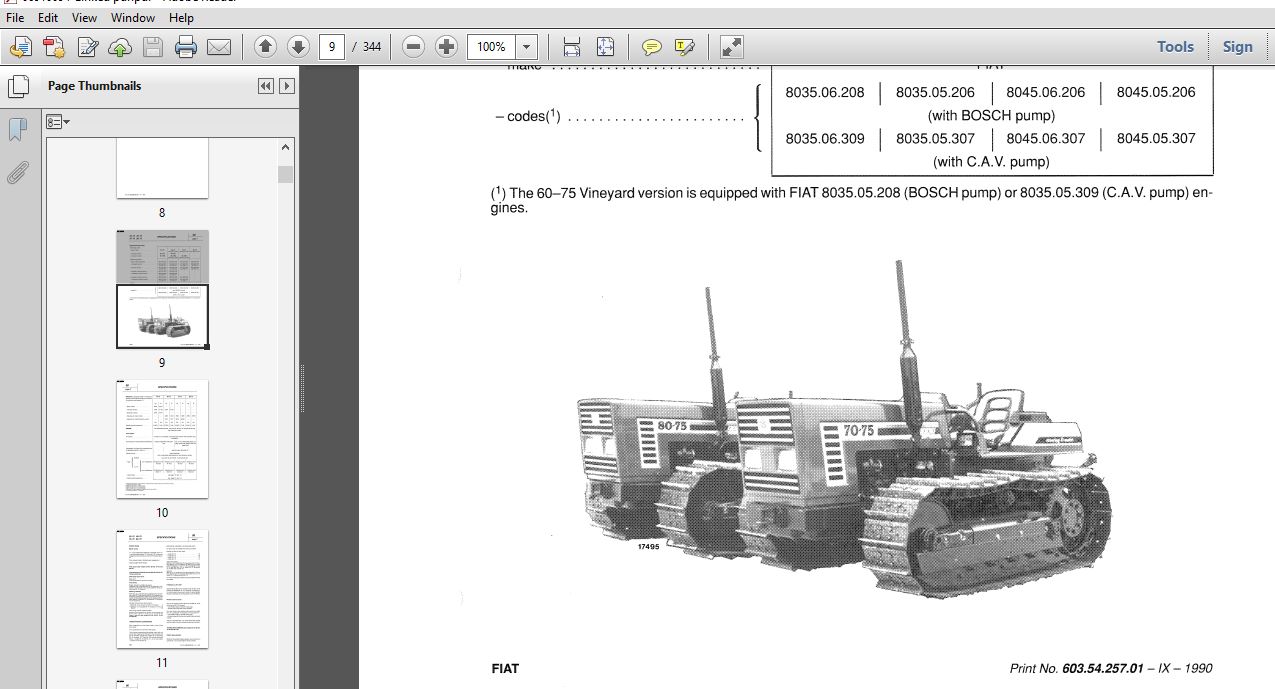Open the Attachments paperclip sidebar icon
Viewport: 1275px width, 689px height.
[17, 172]
